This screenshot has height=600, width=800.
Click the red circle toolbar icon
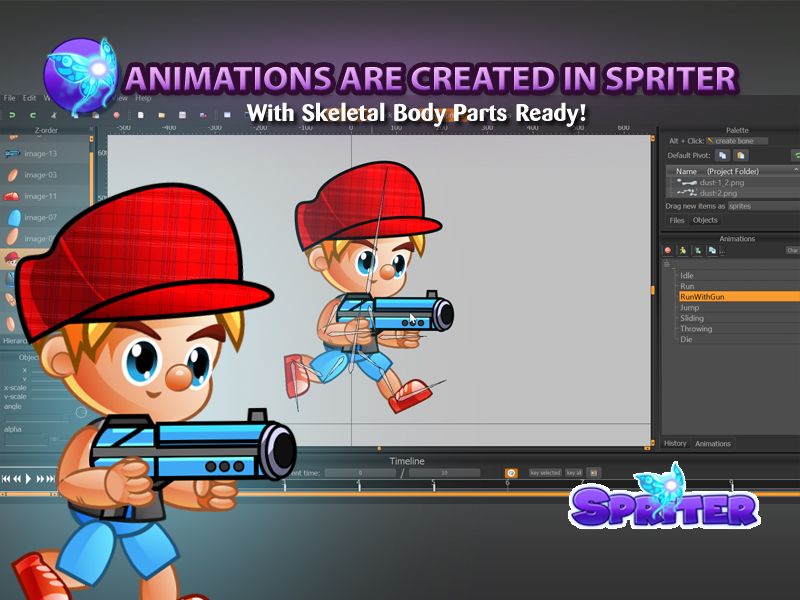pyautogui.click(x=116, y=115)
